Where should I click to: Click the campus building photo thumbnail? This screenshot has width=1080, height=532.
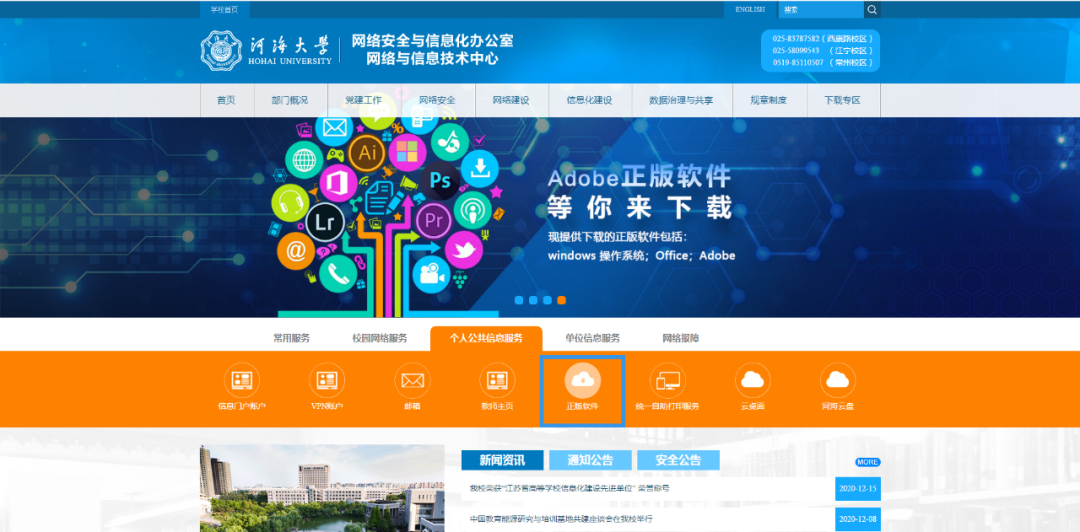[322, 489]
